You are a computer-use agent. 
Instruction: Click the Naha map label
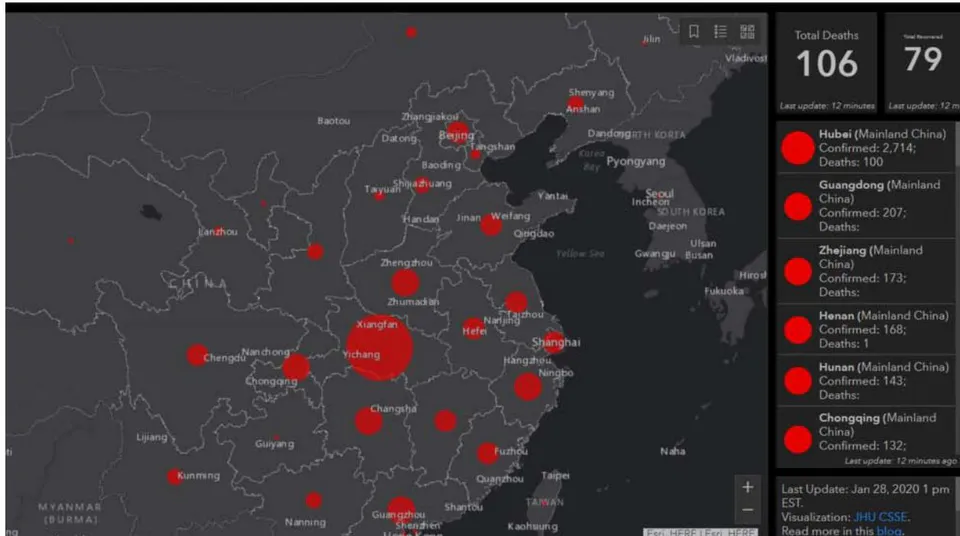672,451
